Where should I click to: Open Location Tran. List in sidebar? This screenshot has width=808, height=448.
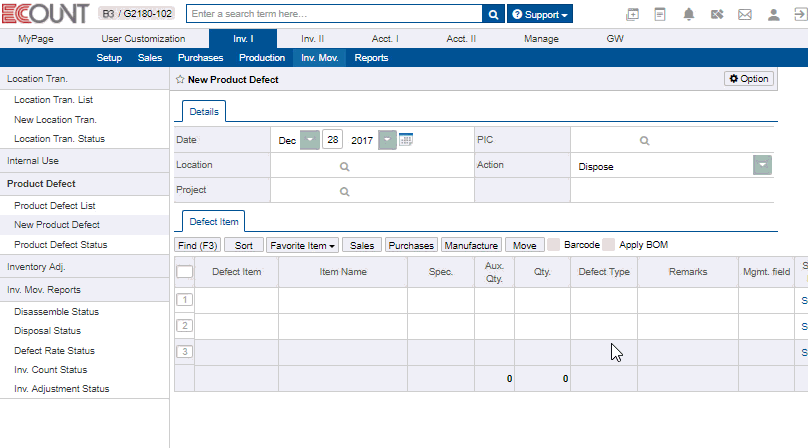54,99
